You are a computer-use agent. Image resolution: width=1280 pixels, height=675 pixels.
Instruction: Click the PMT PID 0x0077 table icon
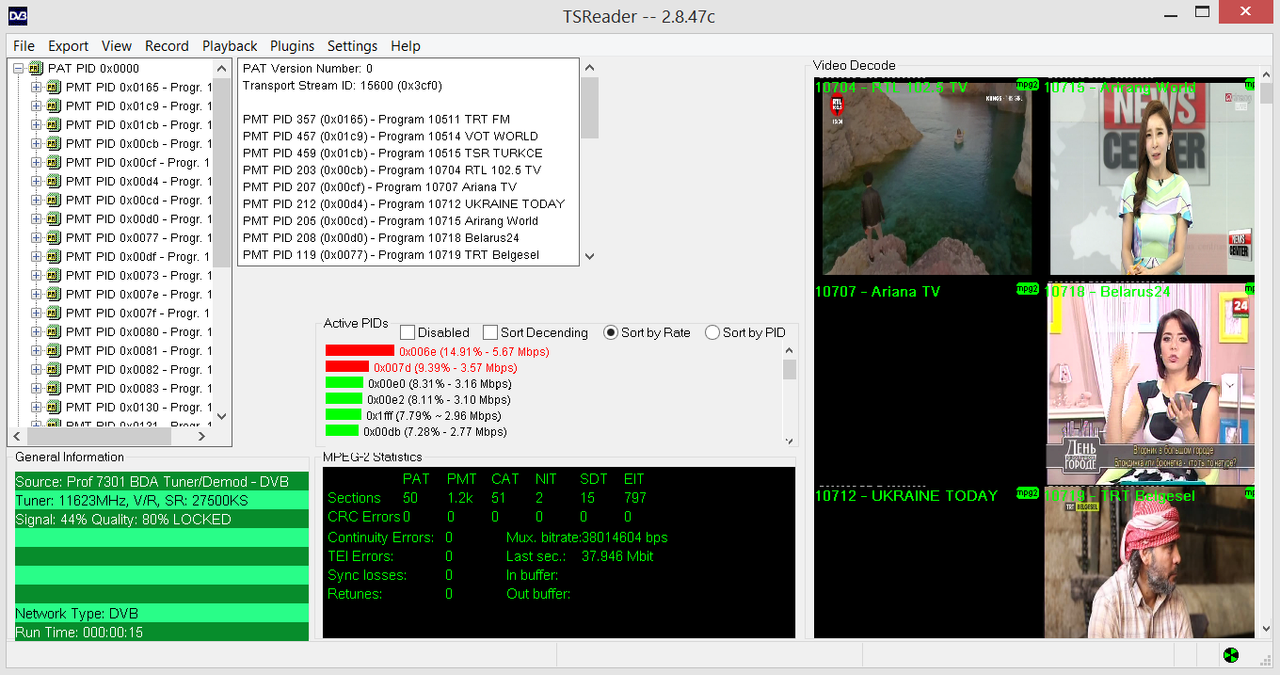click(x=54, y=238)
